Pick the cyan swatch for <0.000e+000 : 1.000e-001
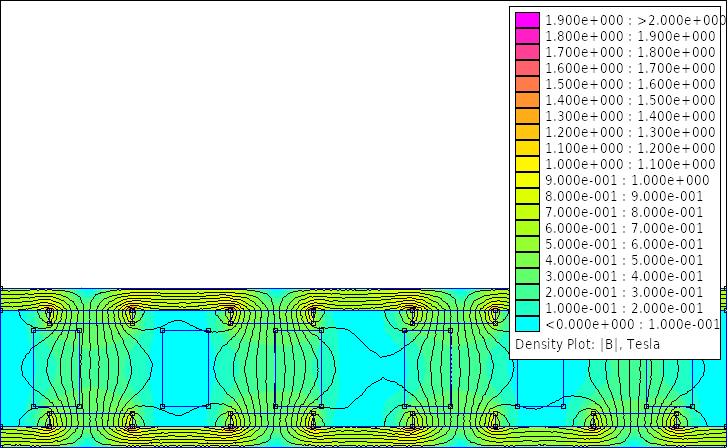 click(x=527, y=324)
